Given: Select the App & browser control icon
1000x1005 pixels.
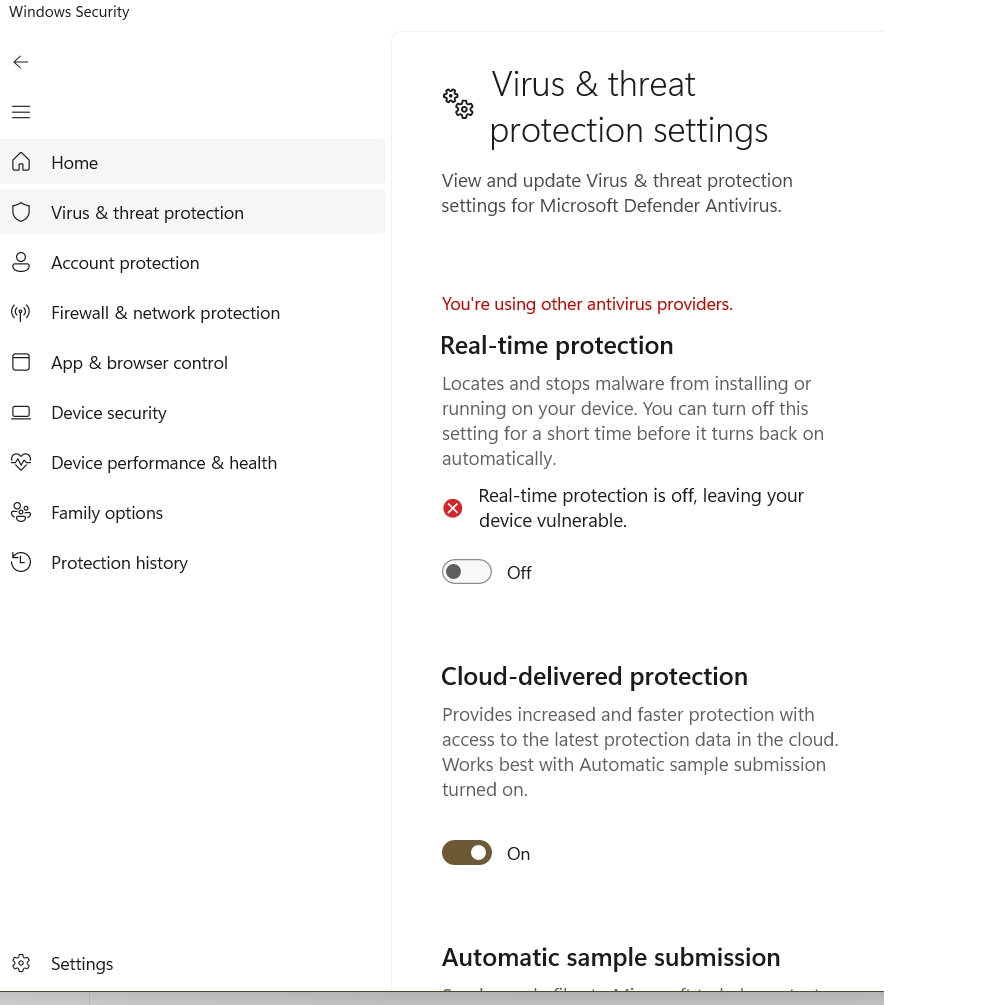Looking at the screenshot, I should (x=21, y=362).
